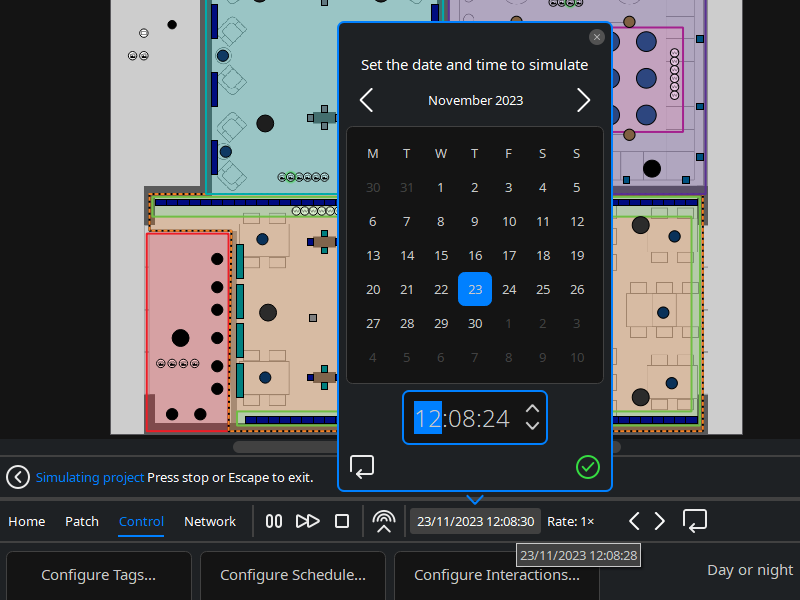Select the large black fixture in red zone
The width and height of the screenshot is (800, 600).
pyautogui.click(x=181, y=338)
